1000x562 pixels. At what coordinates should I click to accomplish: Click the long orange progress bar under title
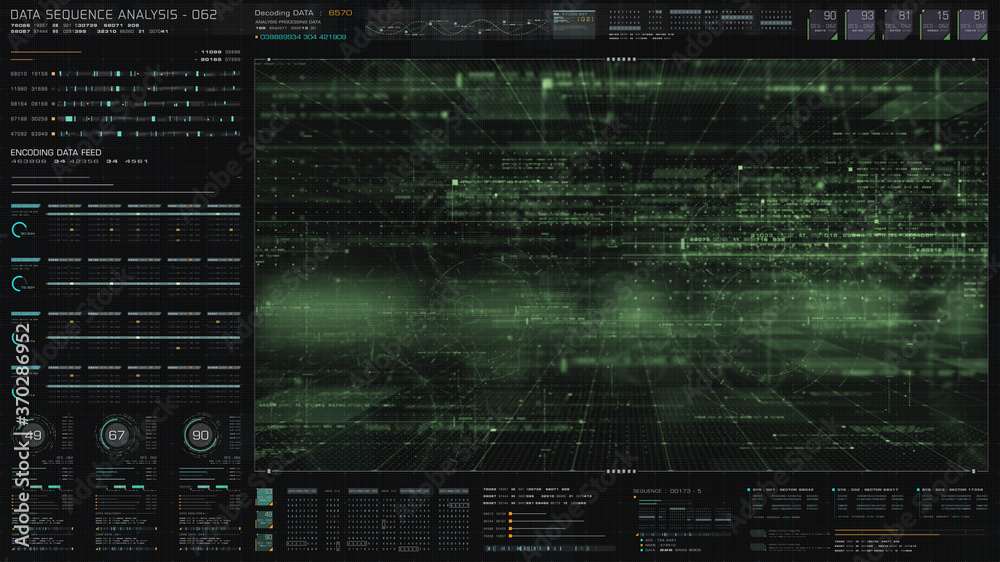[x=46, y=52]
